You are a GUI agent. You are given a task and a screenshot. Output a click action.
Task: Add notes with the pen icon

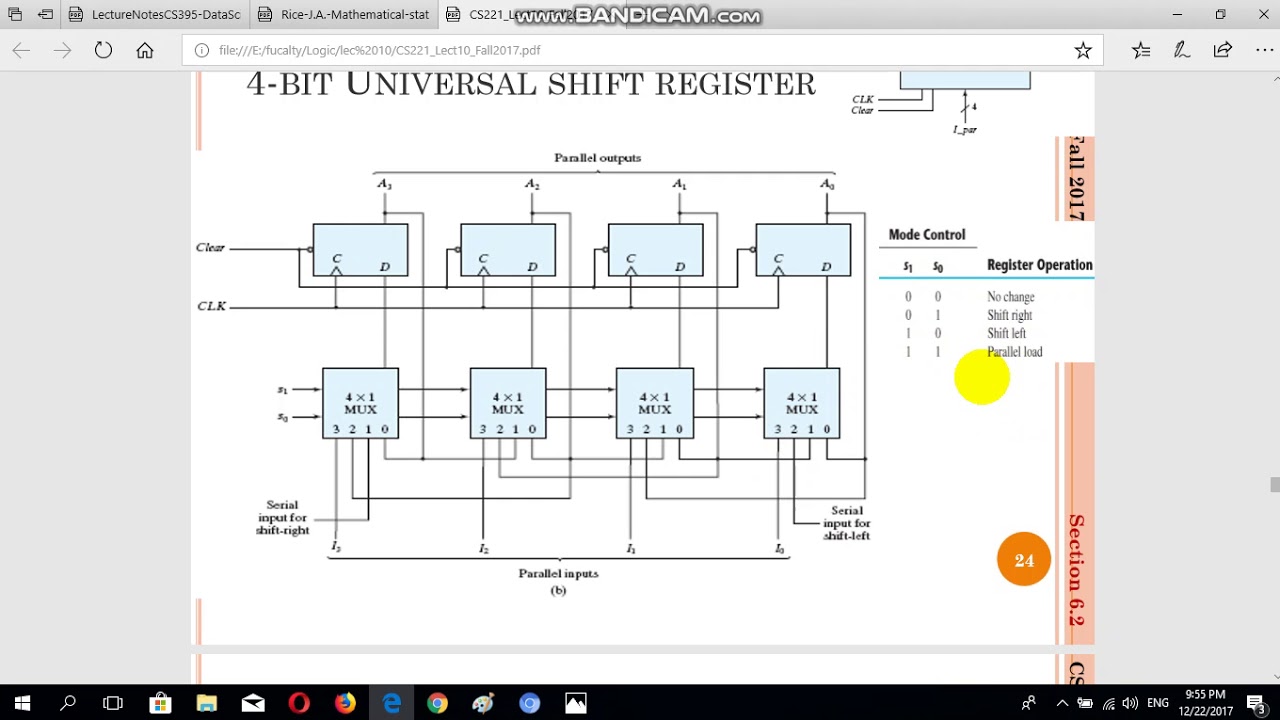coord(1181,50)
